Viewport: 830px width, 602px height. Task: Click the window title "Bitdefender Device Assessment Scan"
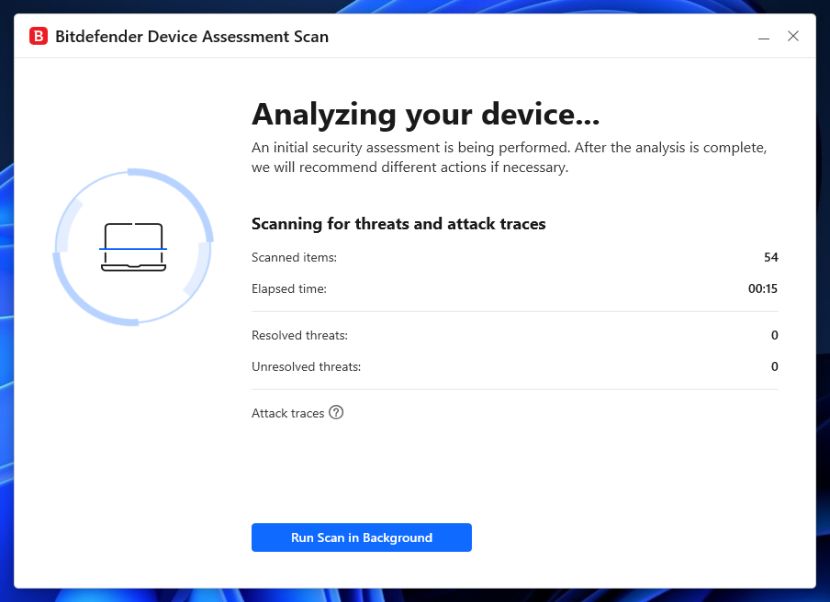pyautogui.click(x=192, y=37)
